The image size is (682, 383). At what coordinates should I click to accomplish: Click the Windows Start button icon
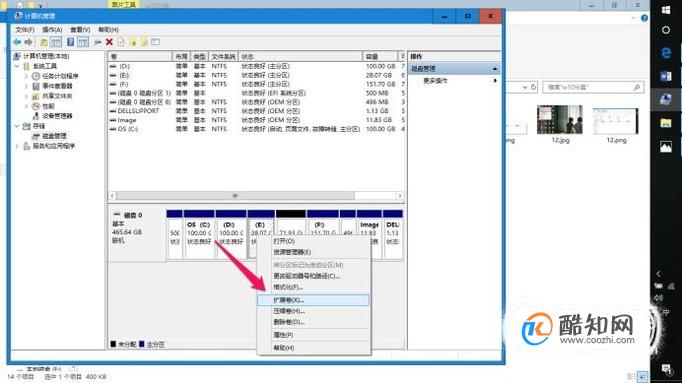click(x=666, y=10)
